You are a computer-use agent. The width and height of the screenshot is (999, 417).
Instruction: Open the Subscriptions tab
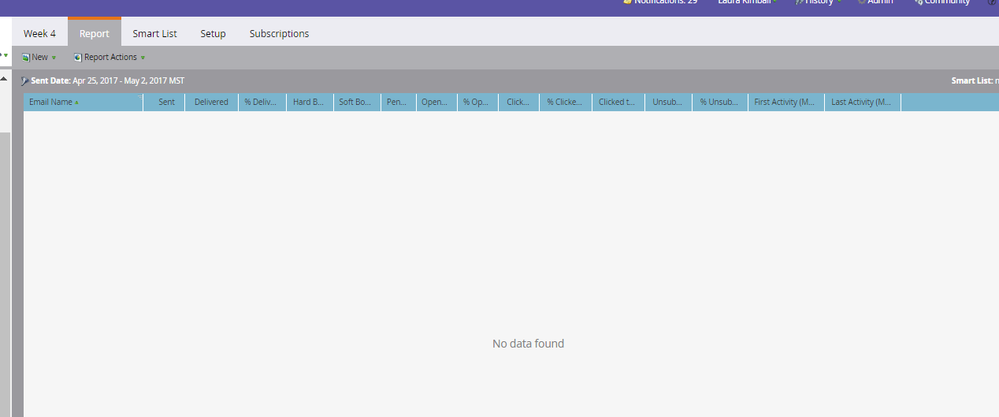(x=279, y=34)
